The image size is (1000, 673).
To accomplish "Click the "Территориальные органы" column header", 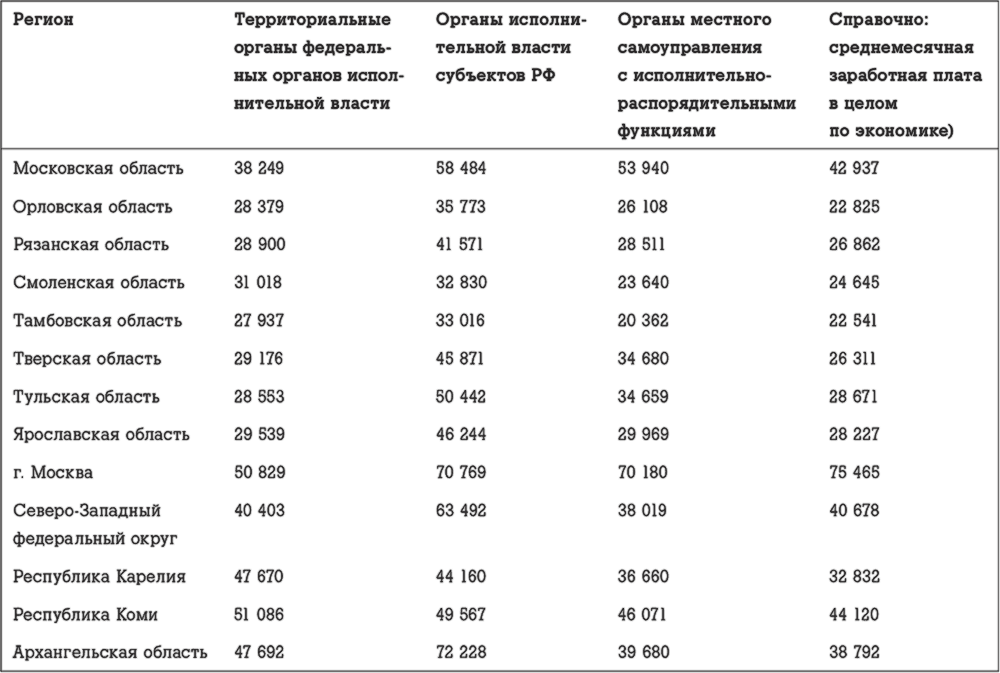I will pos(319,61).
